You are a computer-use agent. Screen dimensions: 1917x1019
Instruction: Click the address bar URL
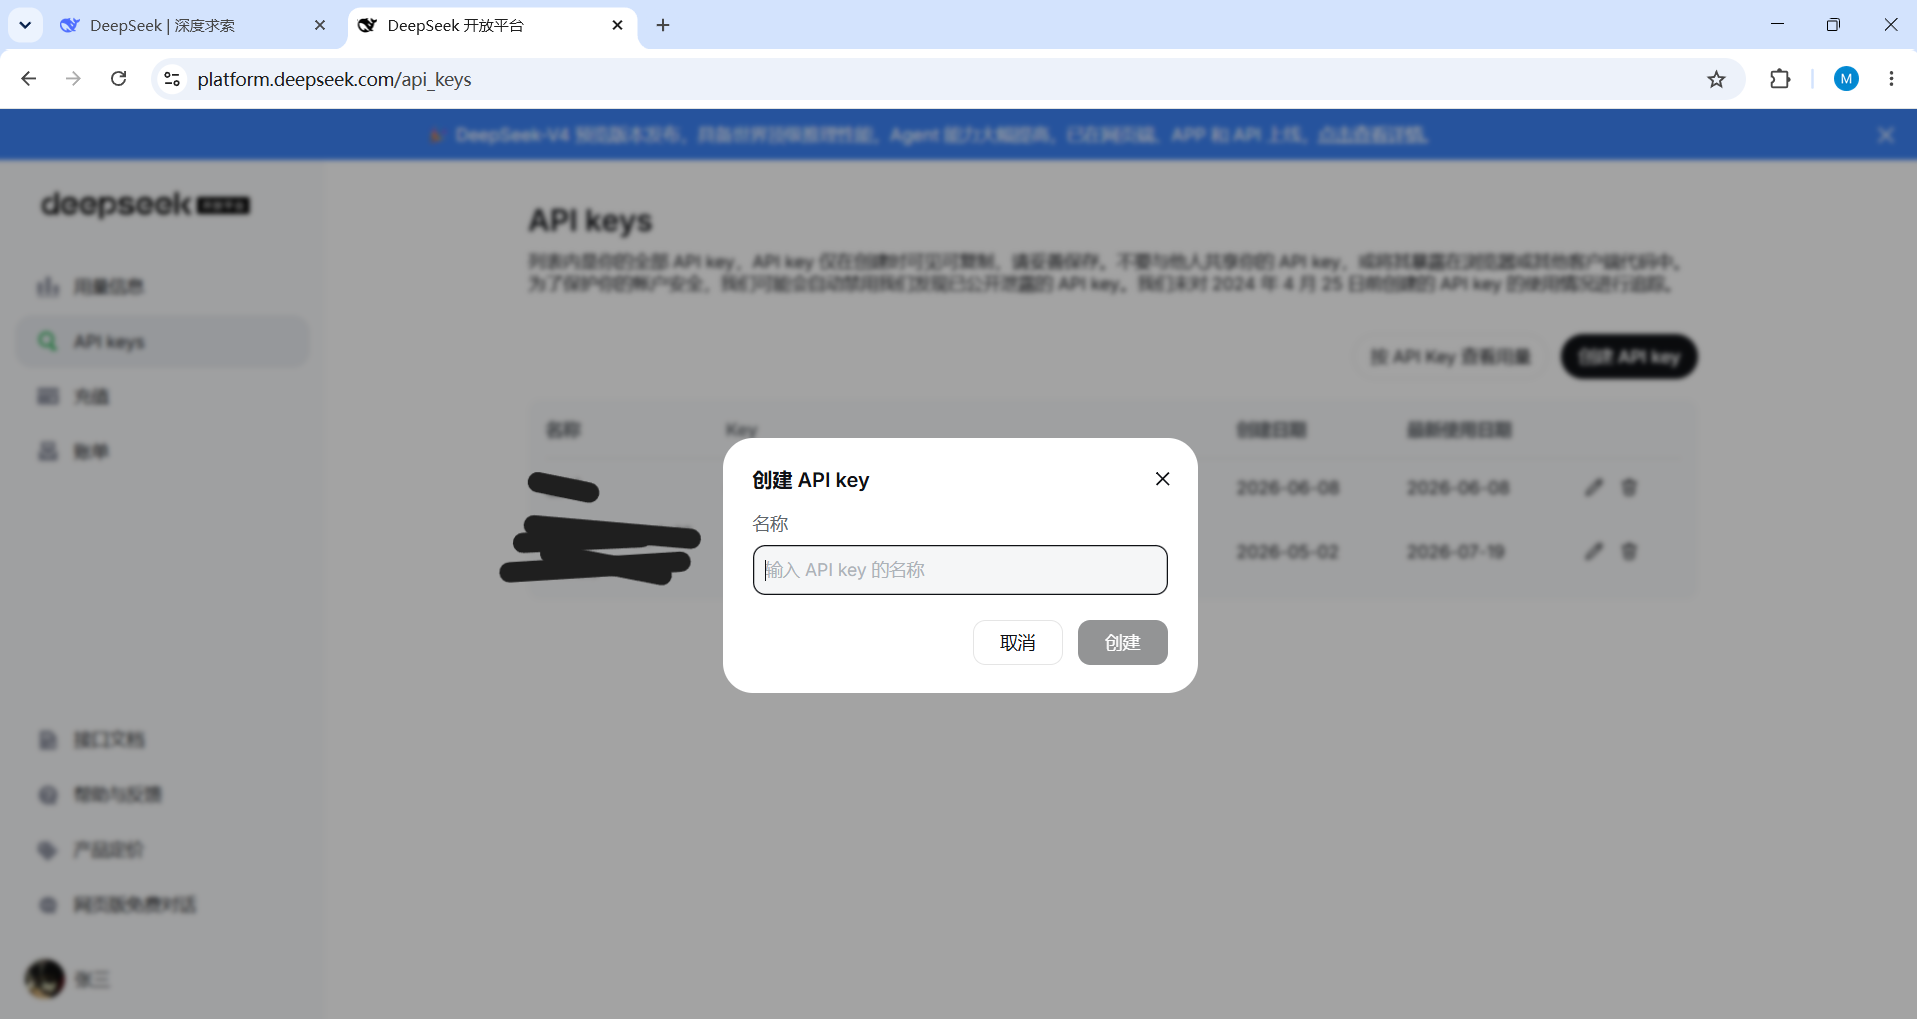click(334, 79)
